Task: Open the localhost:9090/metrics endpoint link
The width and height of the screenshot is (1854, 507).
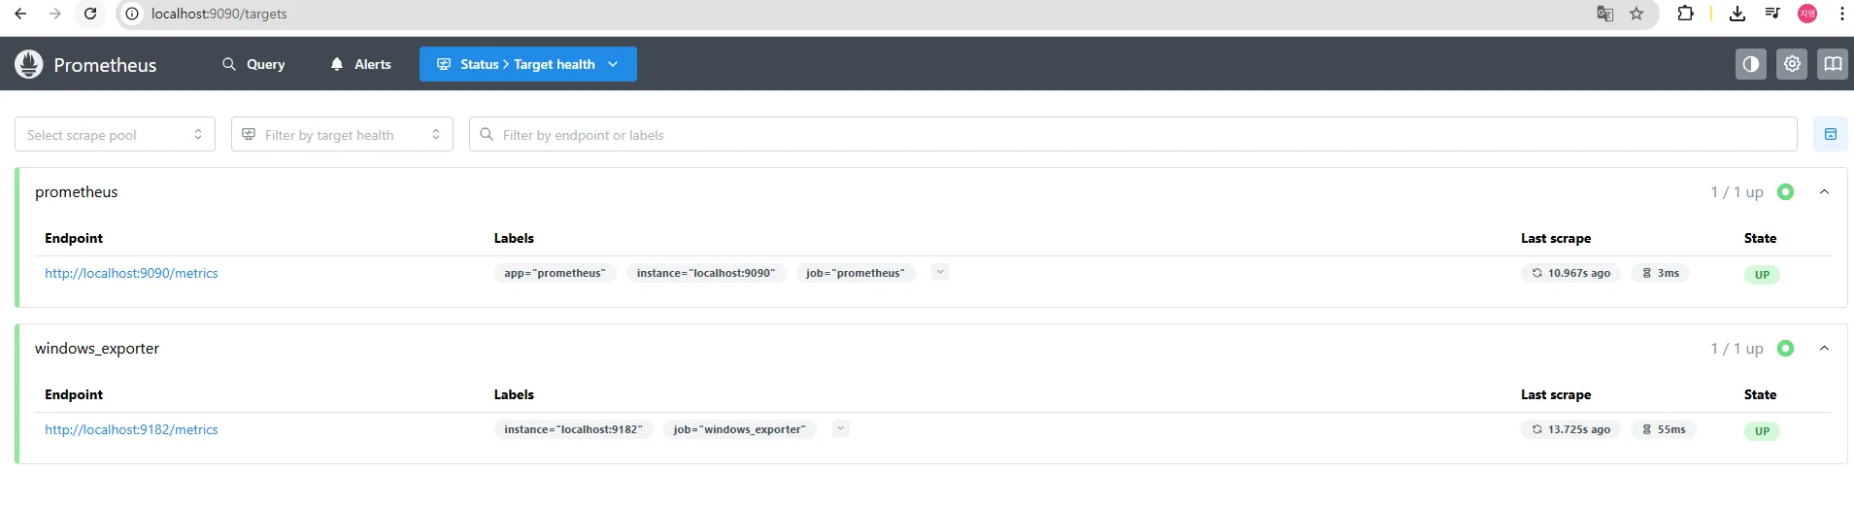Action: click(131, 273)
